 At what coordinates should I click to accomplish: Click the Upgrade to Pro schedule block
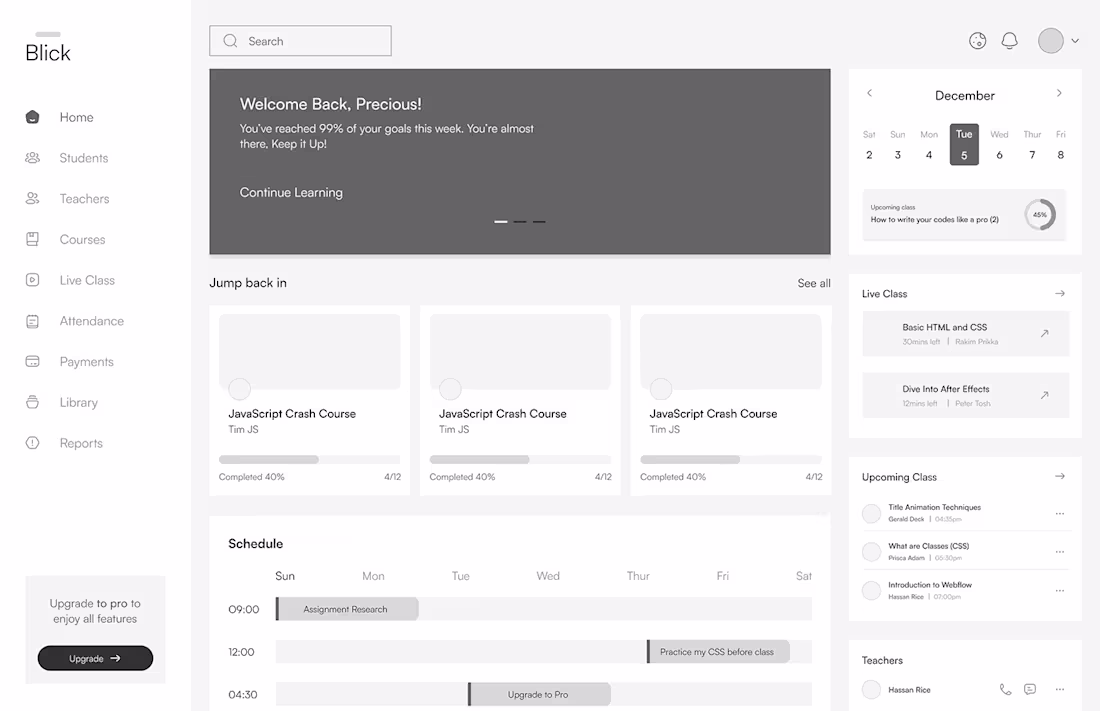(539, 694)
